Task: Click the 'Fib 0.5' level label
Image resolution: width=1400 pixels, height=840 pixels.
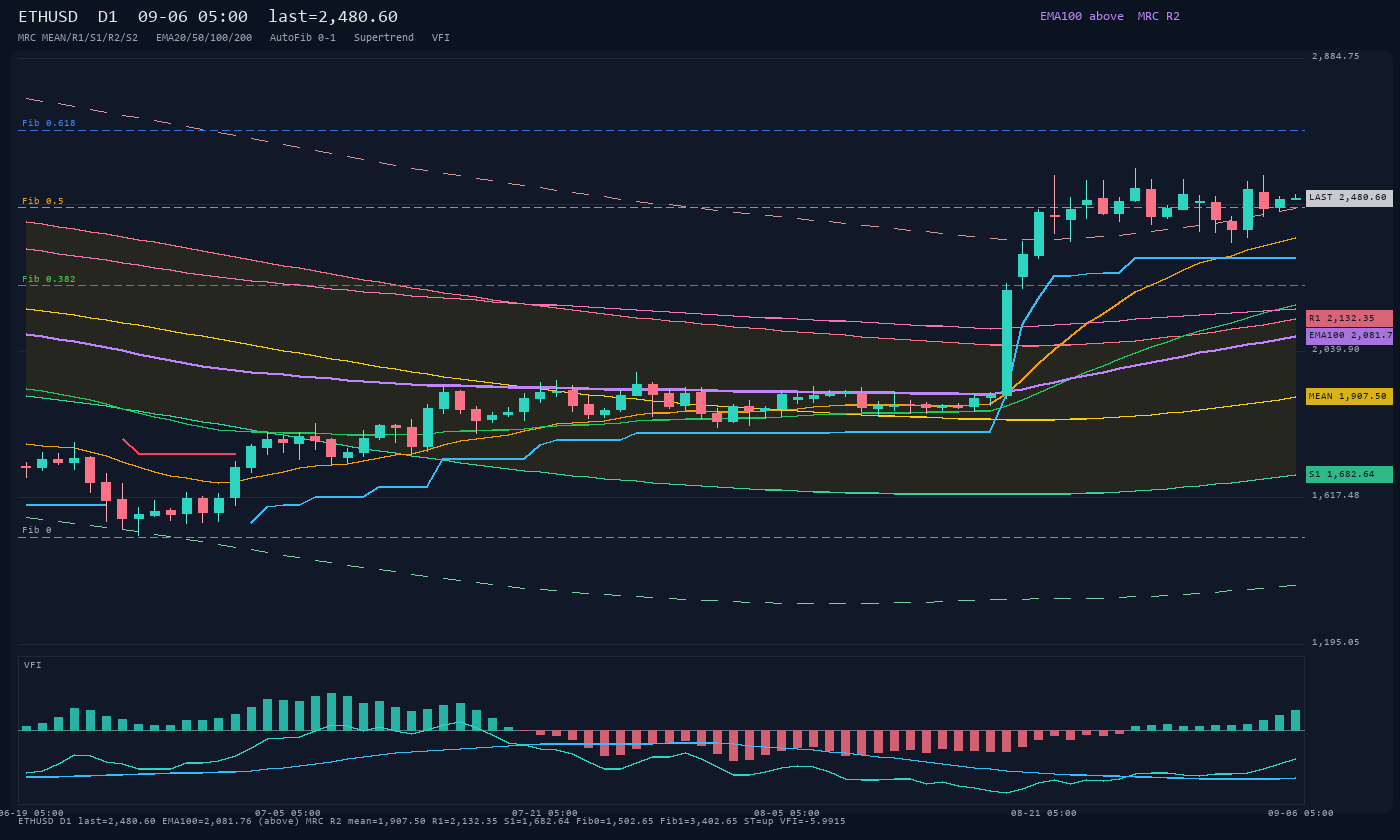Action: 43,201
